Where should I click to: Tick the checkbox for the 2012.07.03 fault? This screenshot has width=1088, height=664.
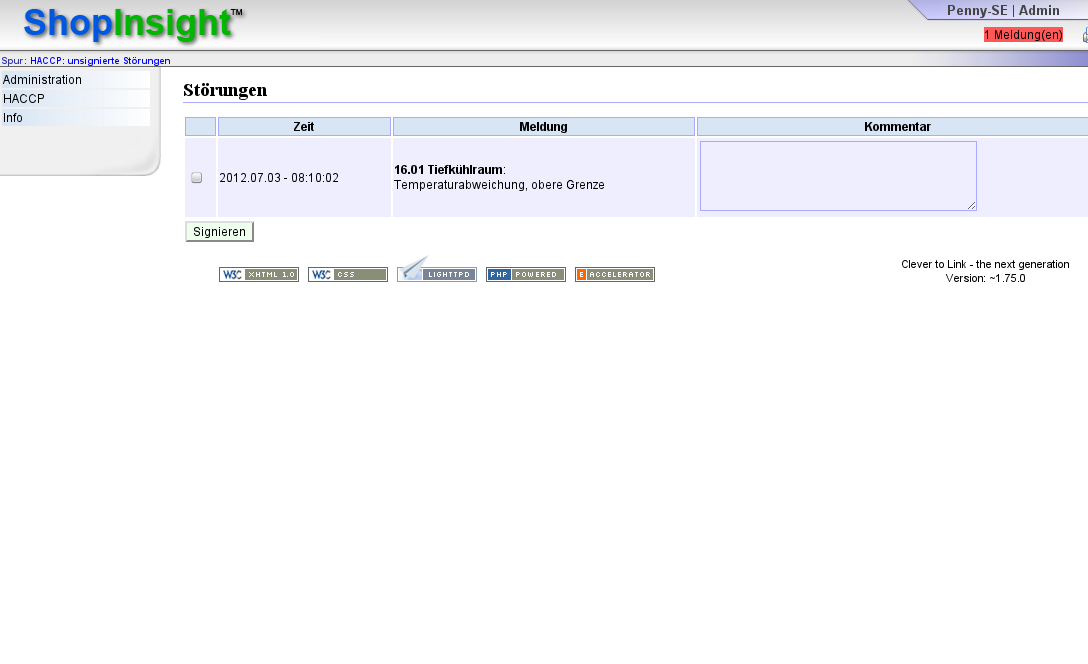196,178
